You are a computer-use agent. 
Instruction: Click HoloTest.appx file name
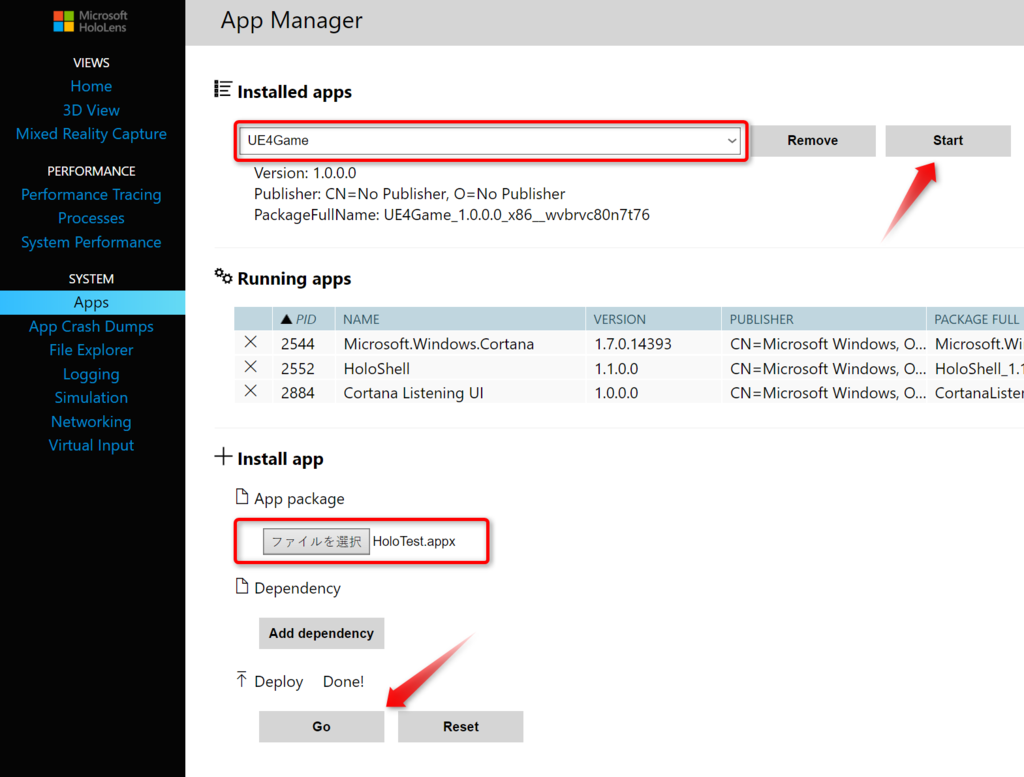pos(414,541)
